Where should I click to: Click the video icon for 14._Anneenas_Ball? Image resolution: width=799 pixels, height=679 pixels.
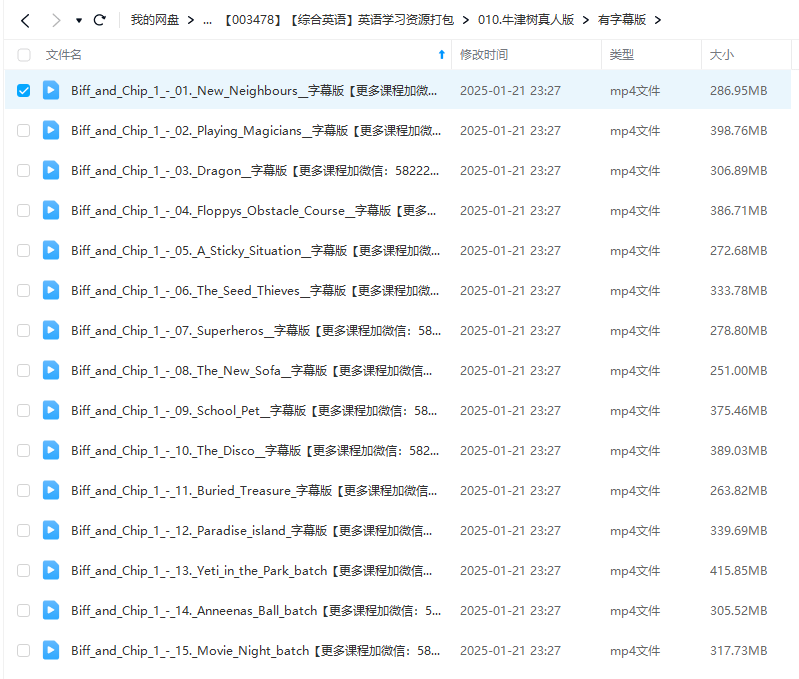[x=50, y=610]
